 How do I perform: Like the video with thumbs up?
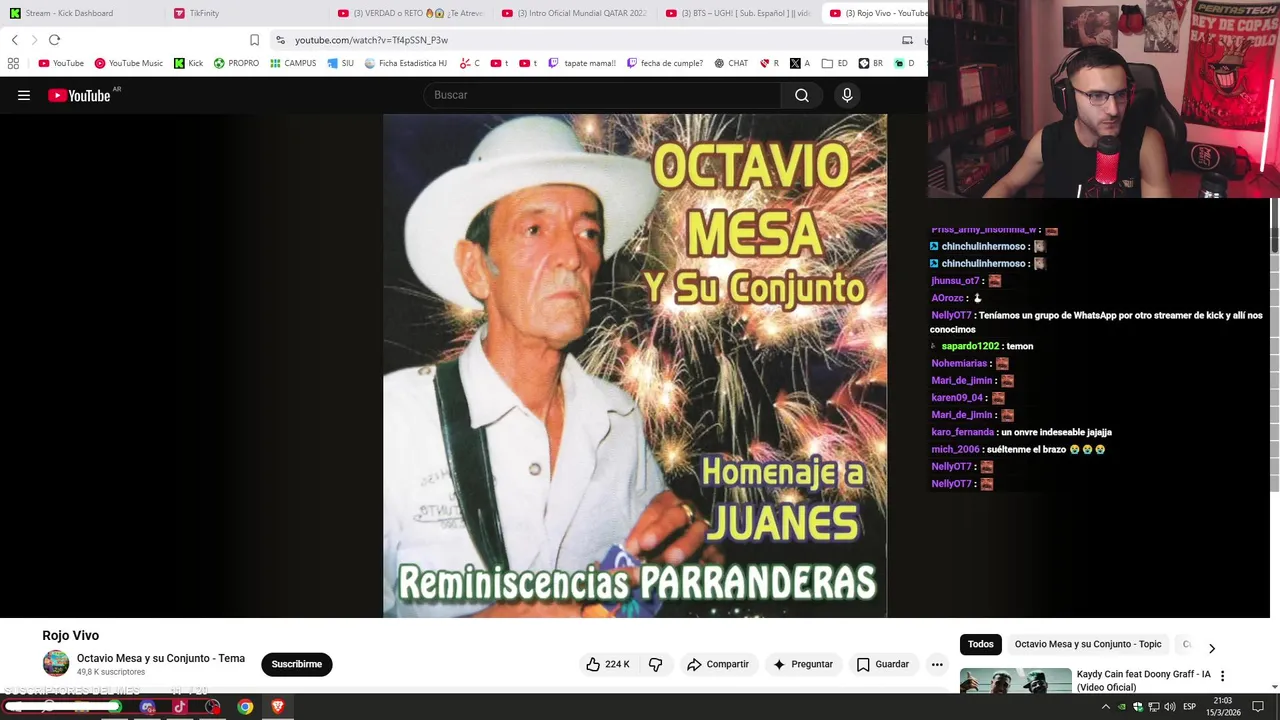tap(608, 664)
